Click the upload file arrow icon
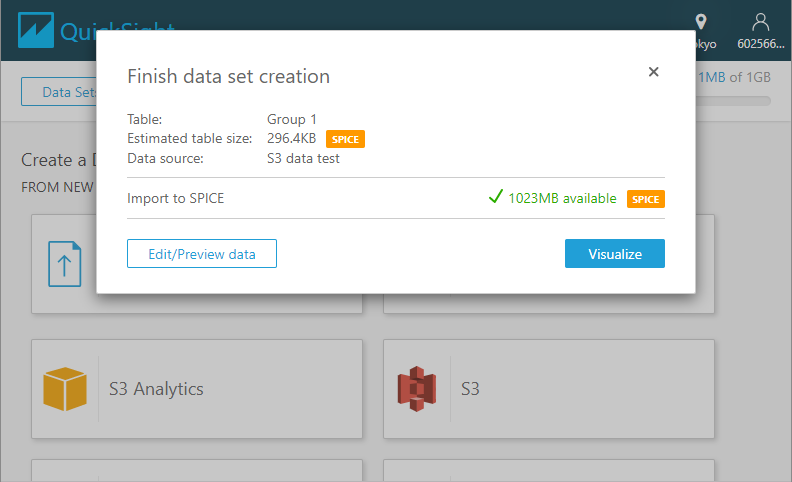Image resolution: width=792 pixels, height=482 pixels. [65, 264]
